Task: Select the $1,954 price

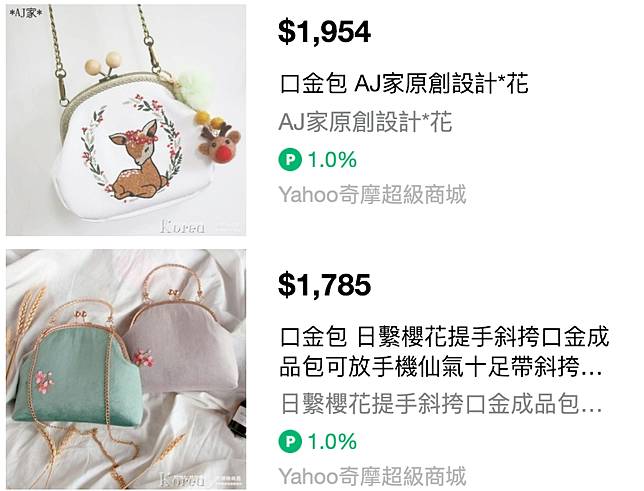Action: coord(324,32)
